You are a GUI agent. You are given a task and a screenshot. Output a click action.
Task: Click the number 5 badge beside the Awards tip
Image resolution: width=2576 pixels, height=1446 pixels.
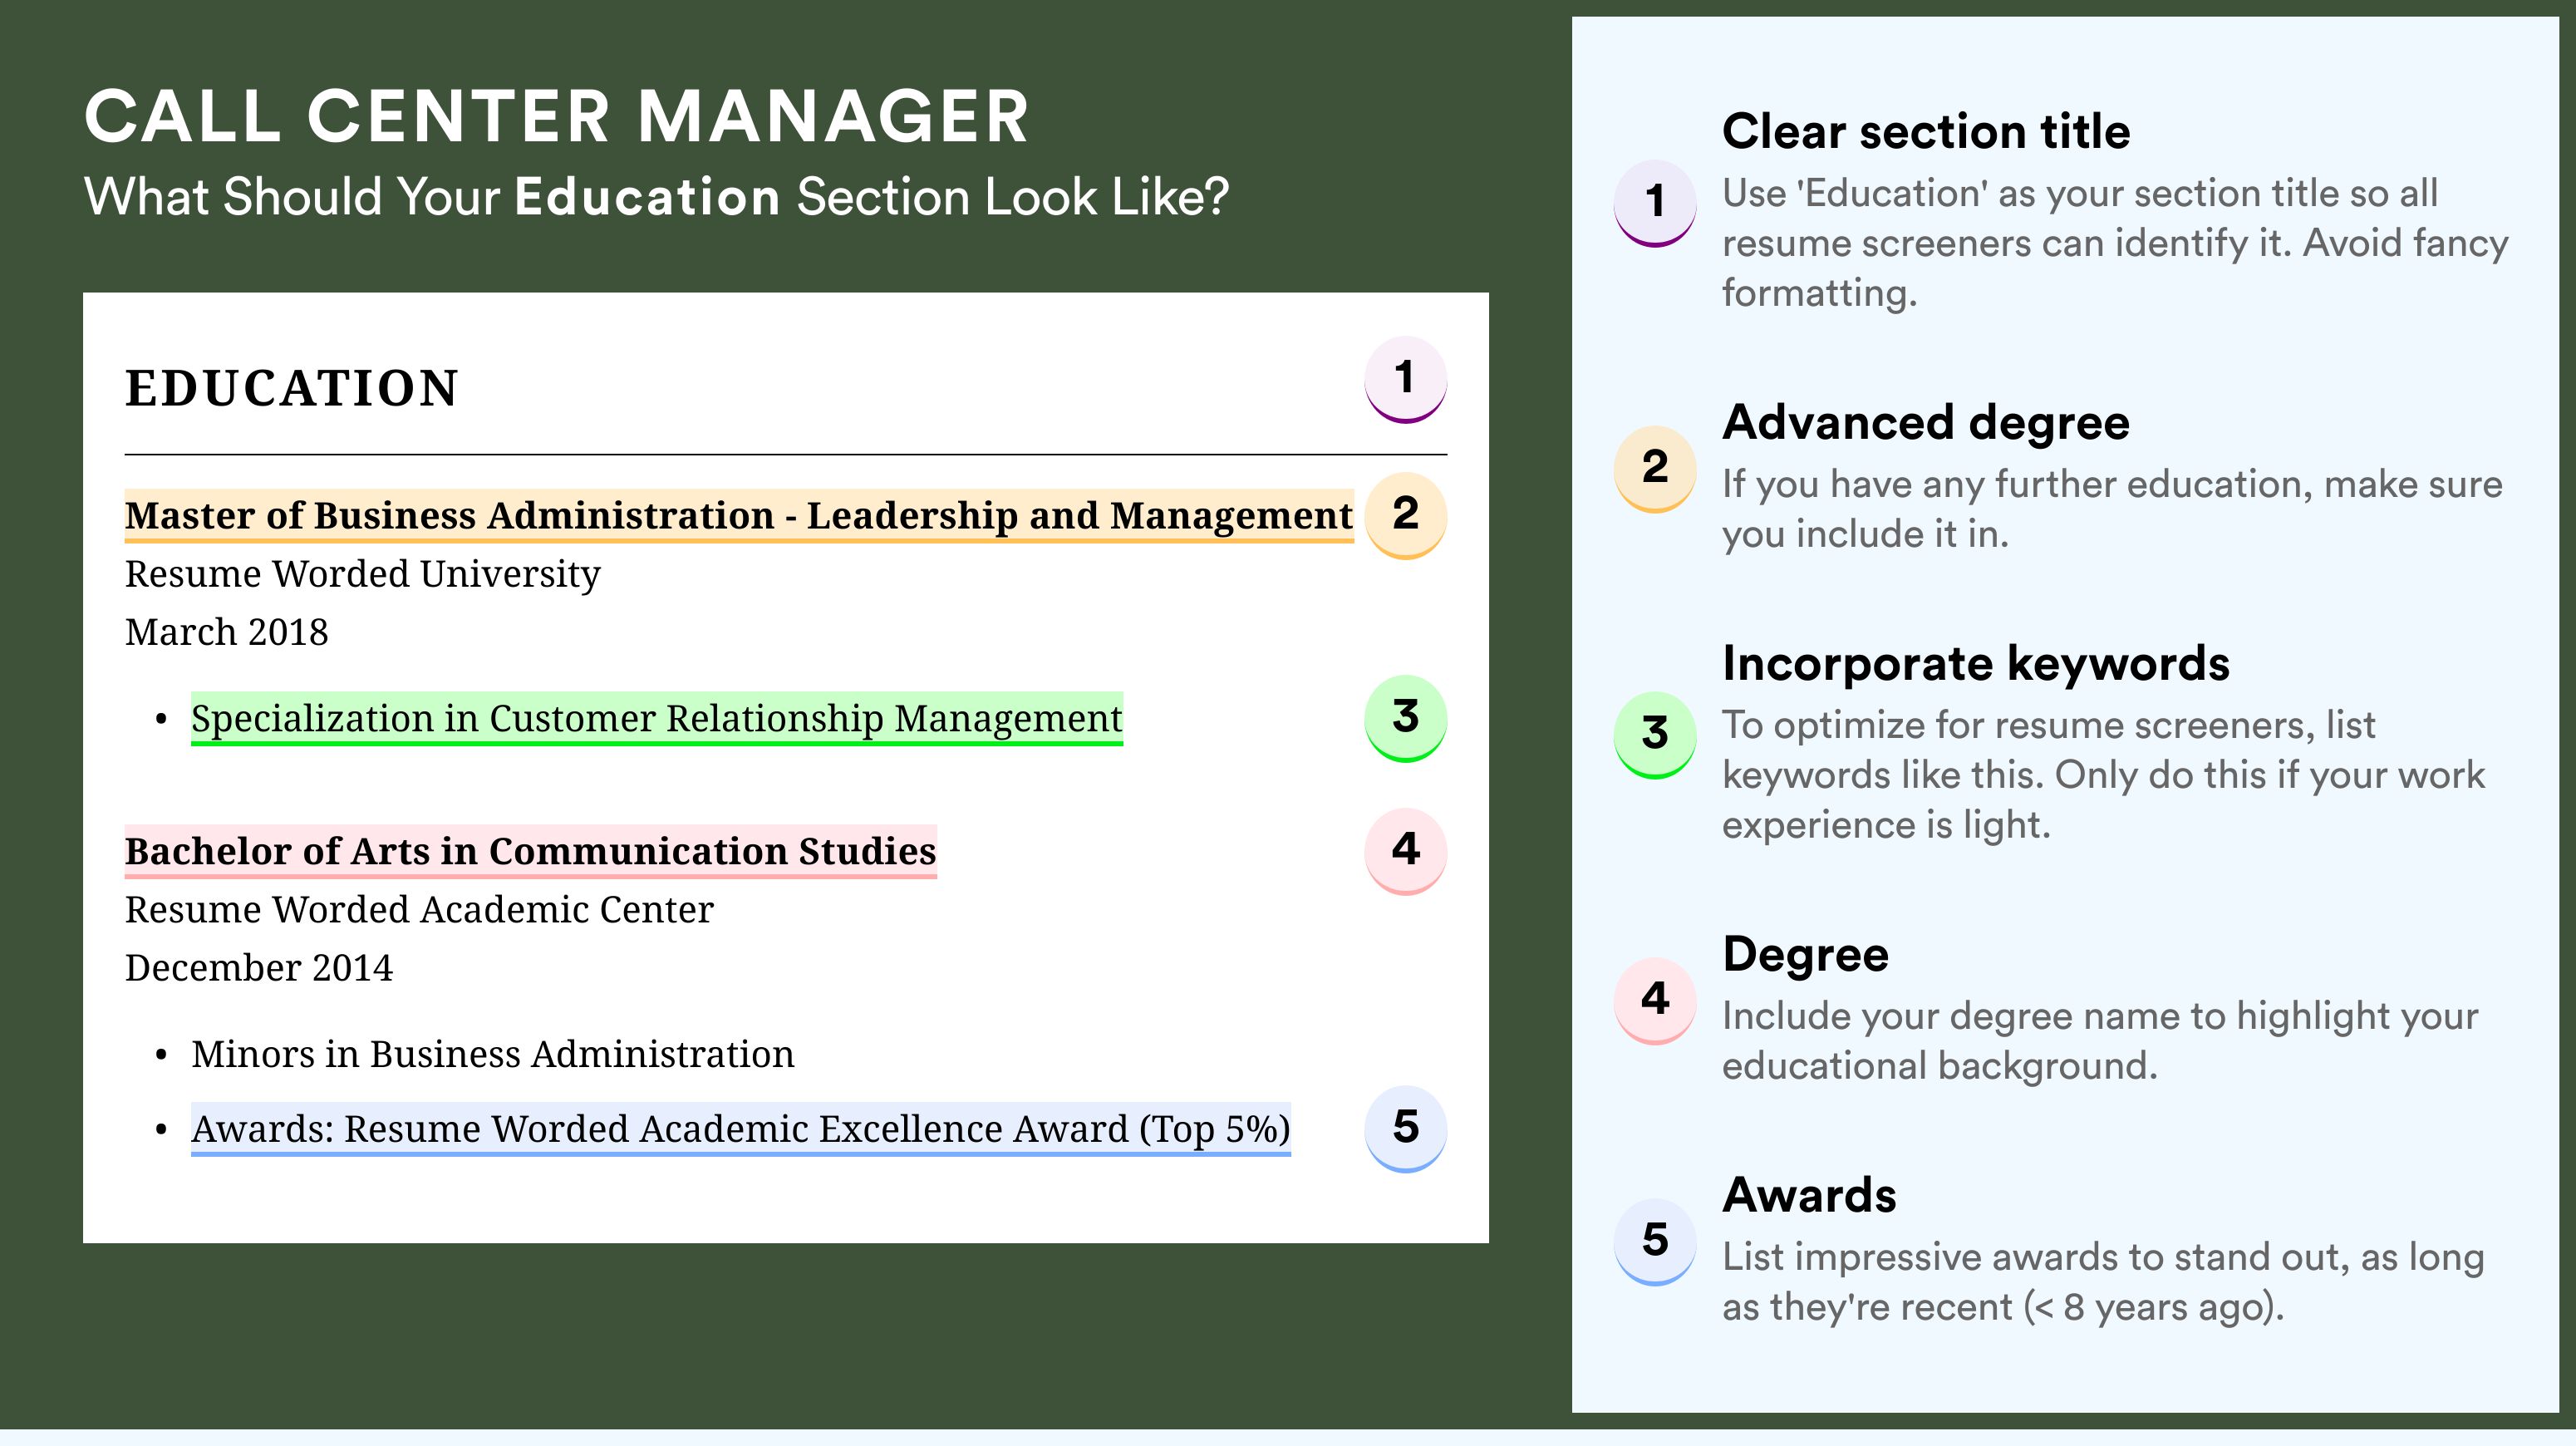pos(1655,1242)
